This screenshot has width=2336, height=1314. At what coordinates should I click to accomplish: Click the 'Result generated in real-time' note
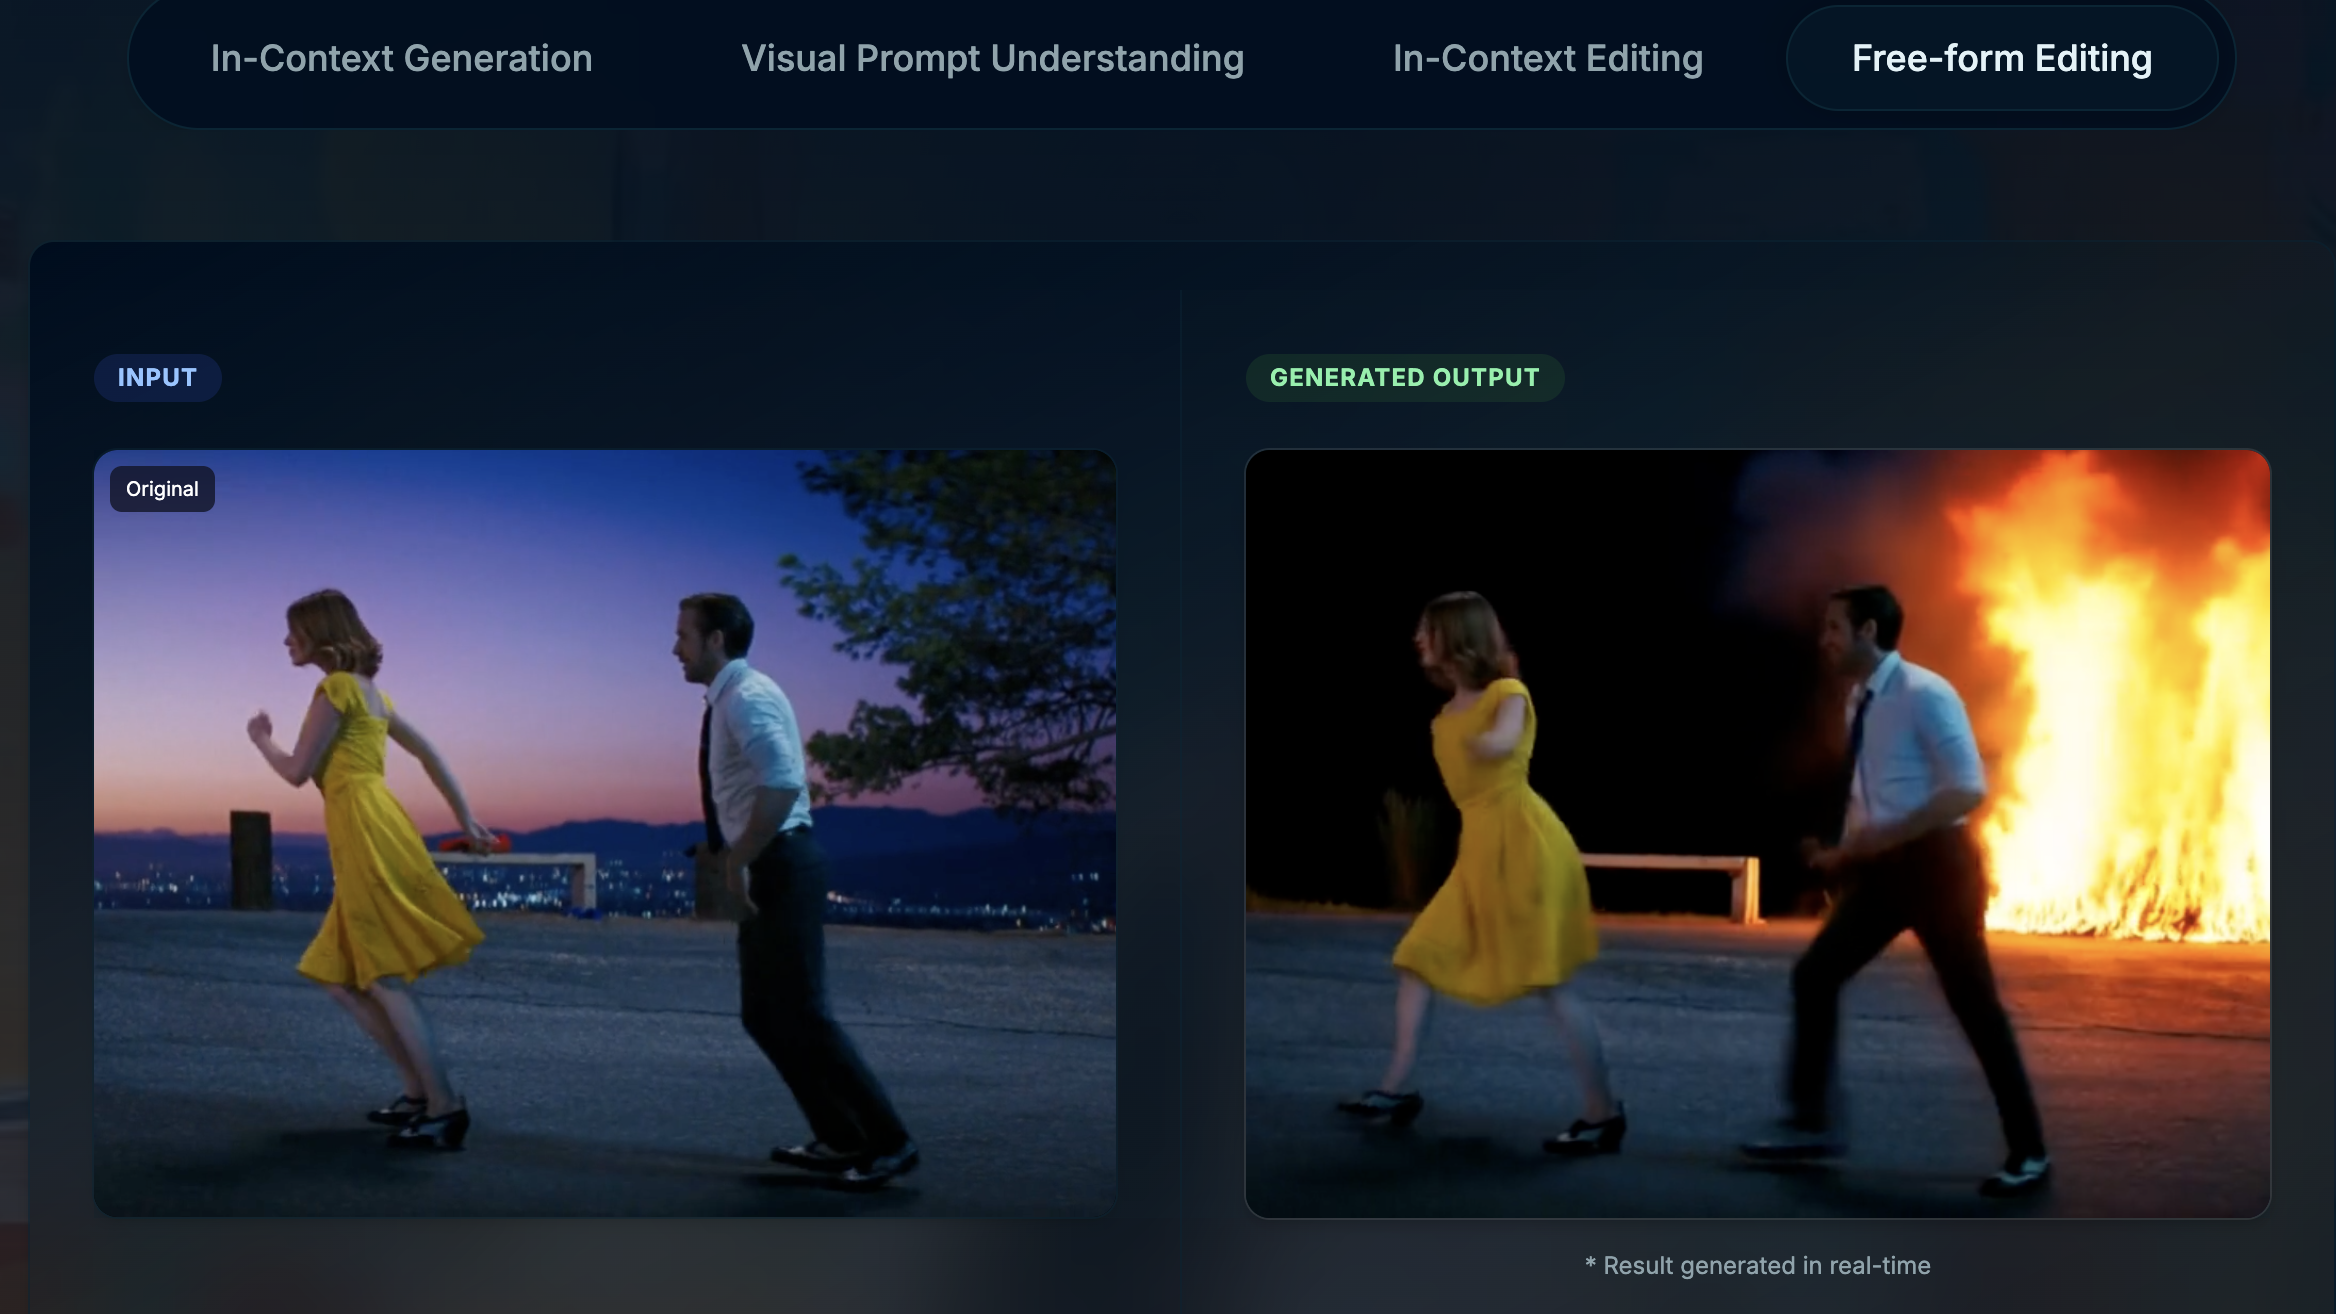[x=1757, y=1266]
